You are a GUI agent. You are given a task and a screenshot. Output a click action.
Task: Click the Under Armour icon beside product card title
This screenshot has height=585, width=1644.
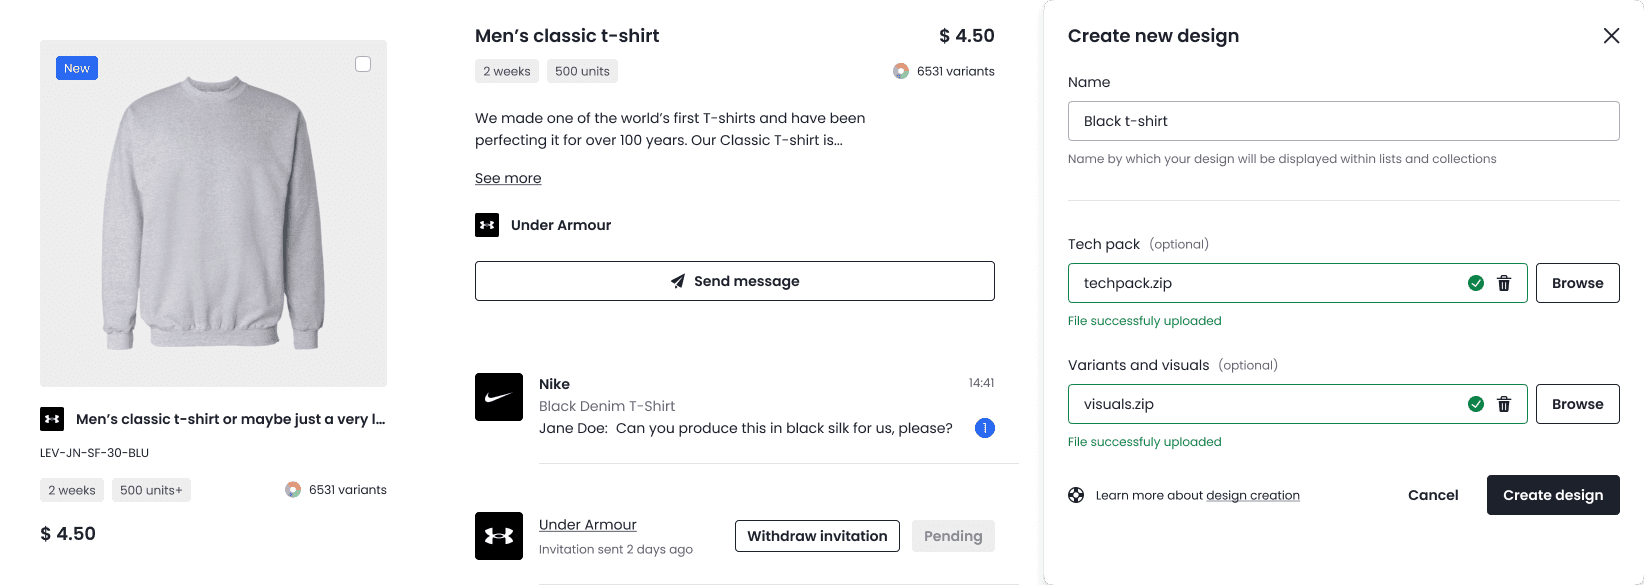click(x=52, y=419)
